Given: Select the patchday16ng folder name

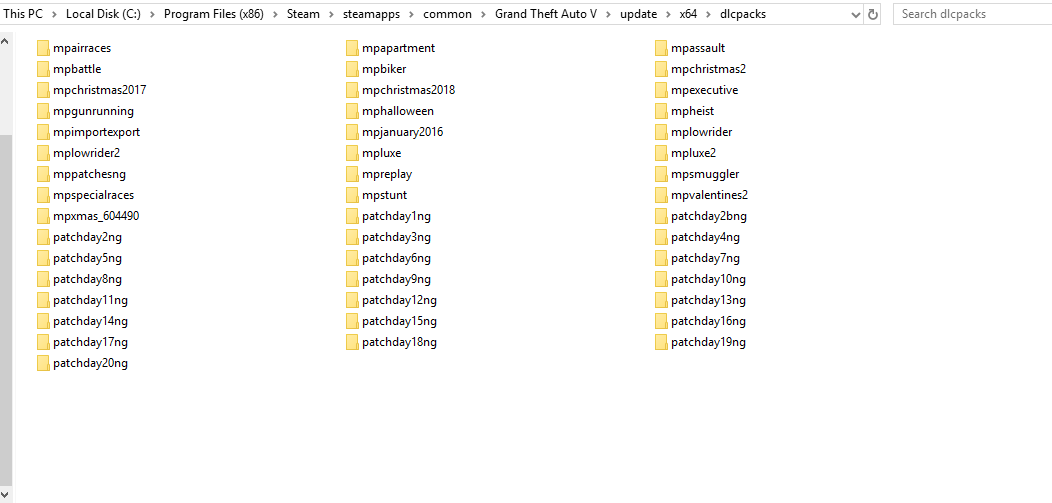Looking at the screenshot, I should tap(708, 321).
